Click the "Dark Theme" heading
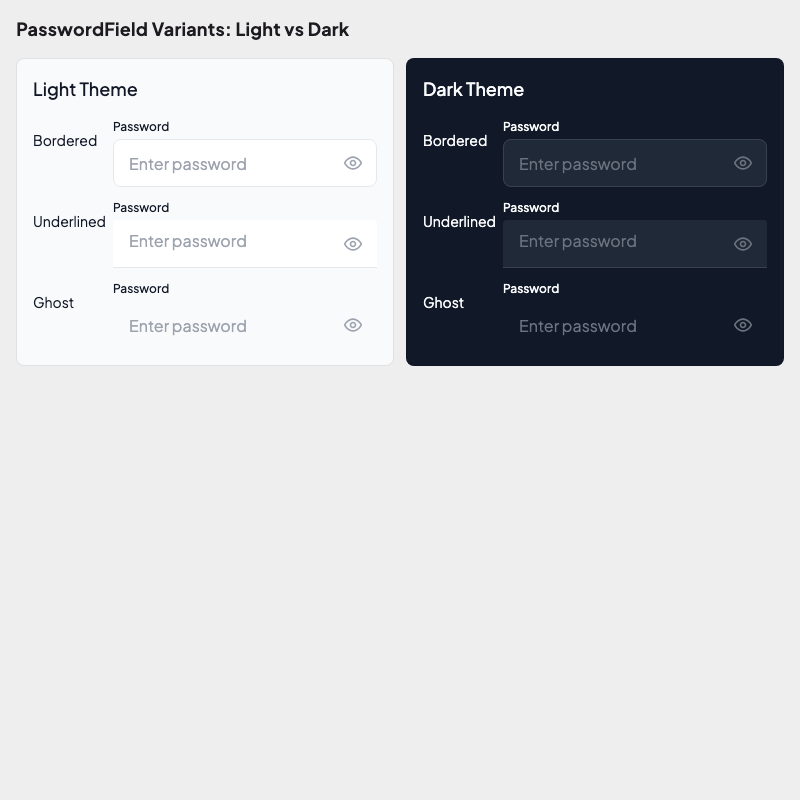 click(473, 90)
